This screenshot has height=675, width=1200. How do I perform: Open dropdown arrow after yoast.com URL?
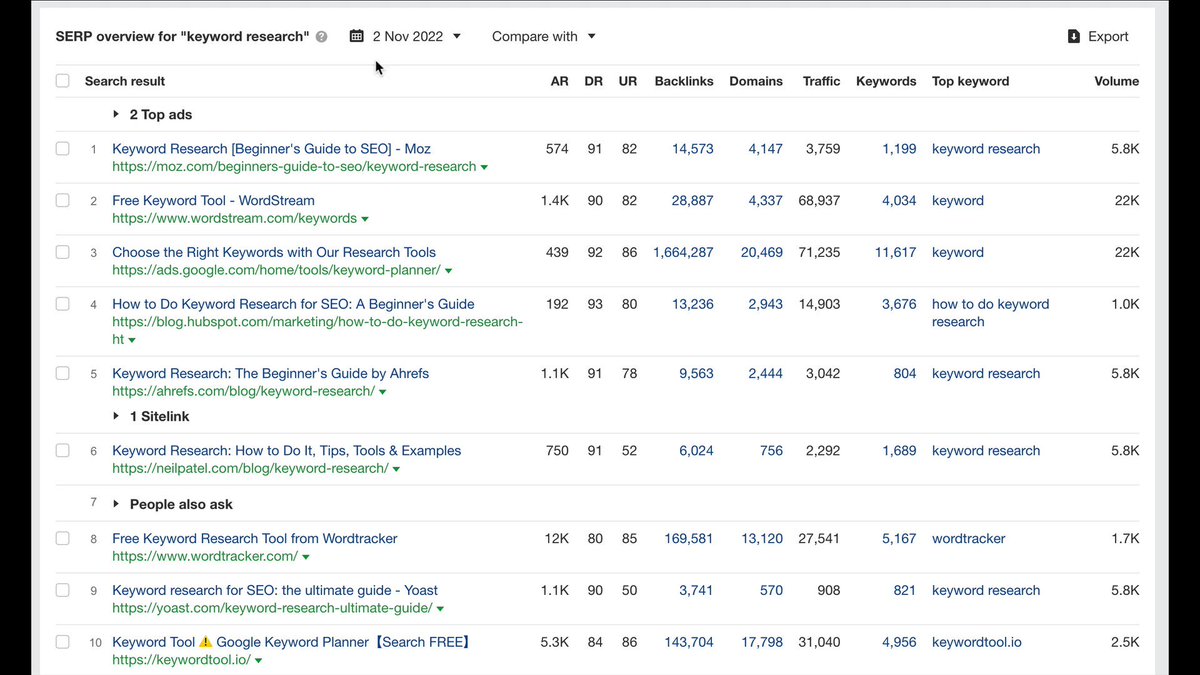click(x=441, y=610)
